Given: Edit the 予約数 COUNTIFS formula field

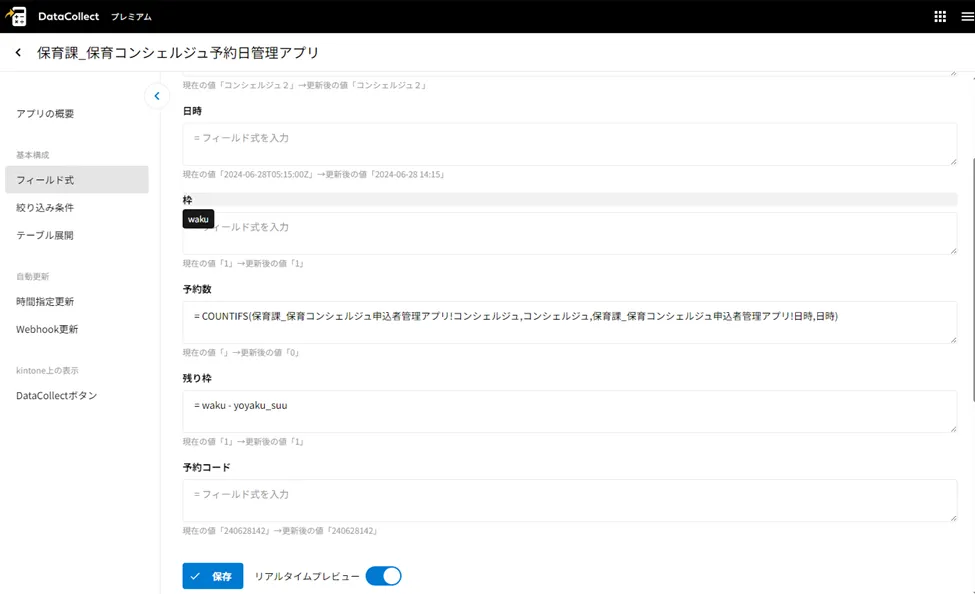Looking at the screenshot, I should click(x=569, y=322).
